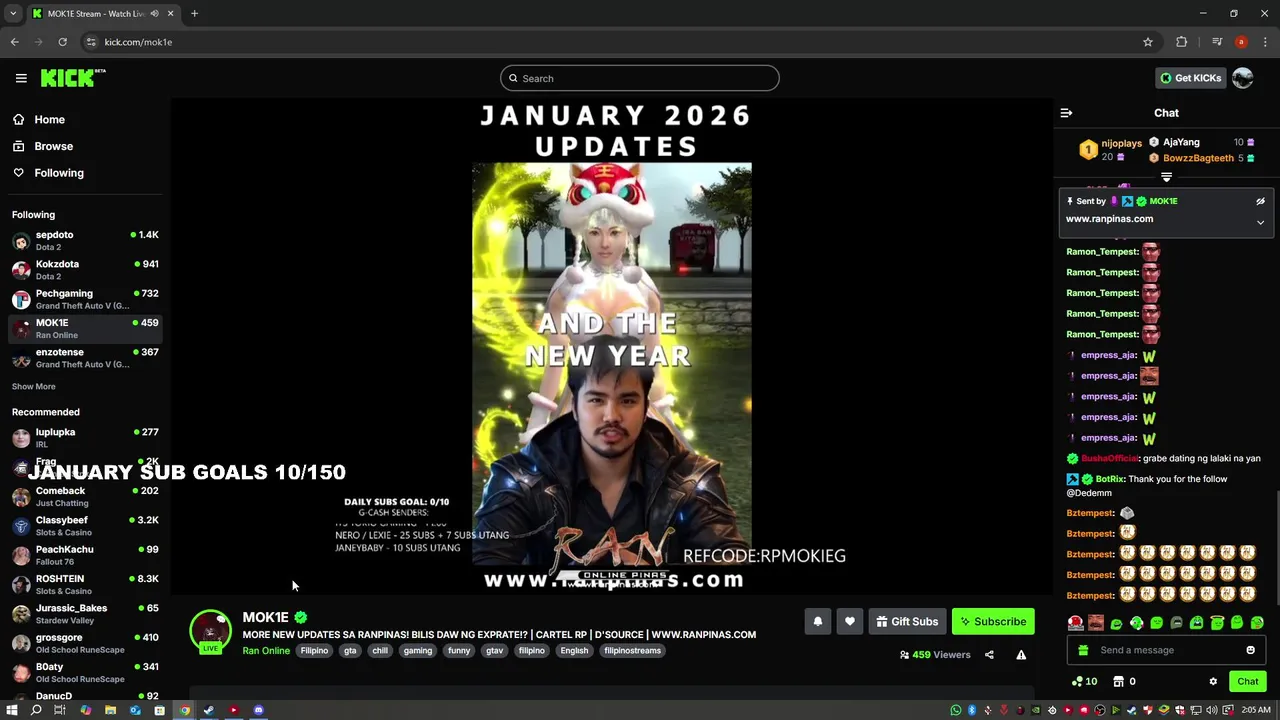Image resolution: width=1280 pixels, height=720 pixels.
Task: Click the nijoplays top gifter name
Action: click(x=1121, y=143)
